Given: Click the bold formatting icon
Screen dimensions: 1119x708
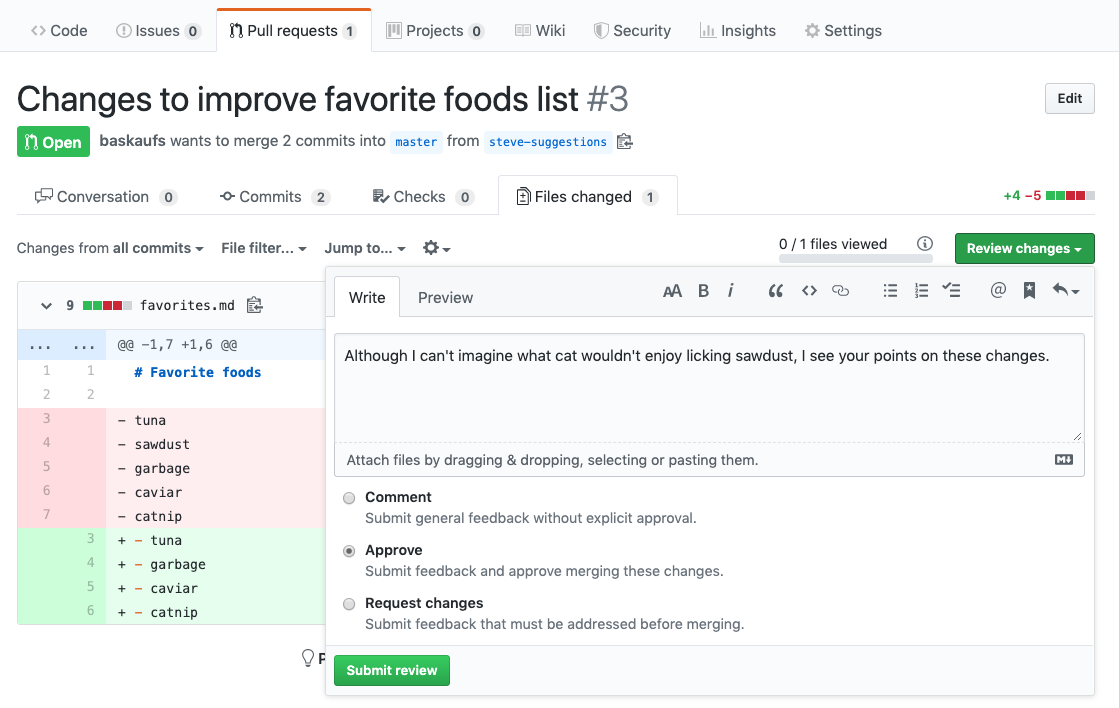Looking at the screenshot, I should (x=703, y=290).
